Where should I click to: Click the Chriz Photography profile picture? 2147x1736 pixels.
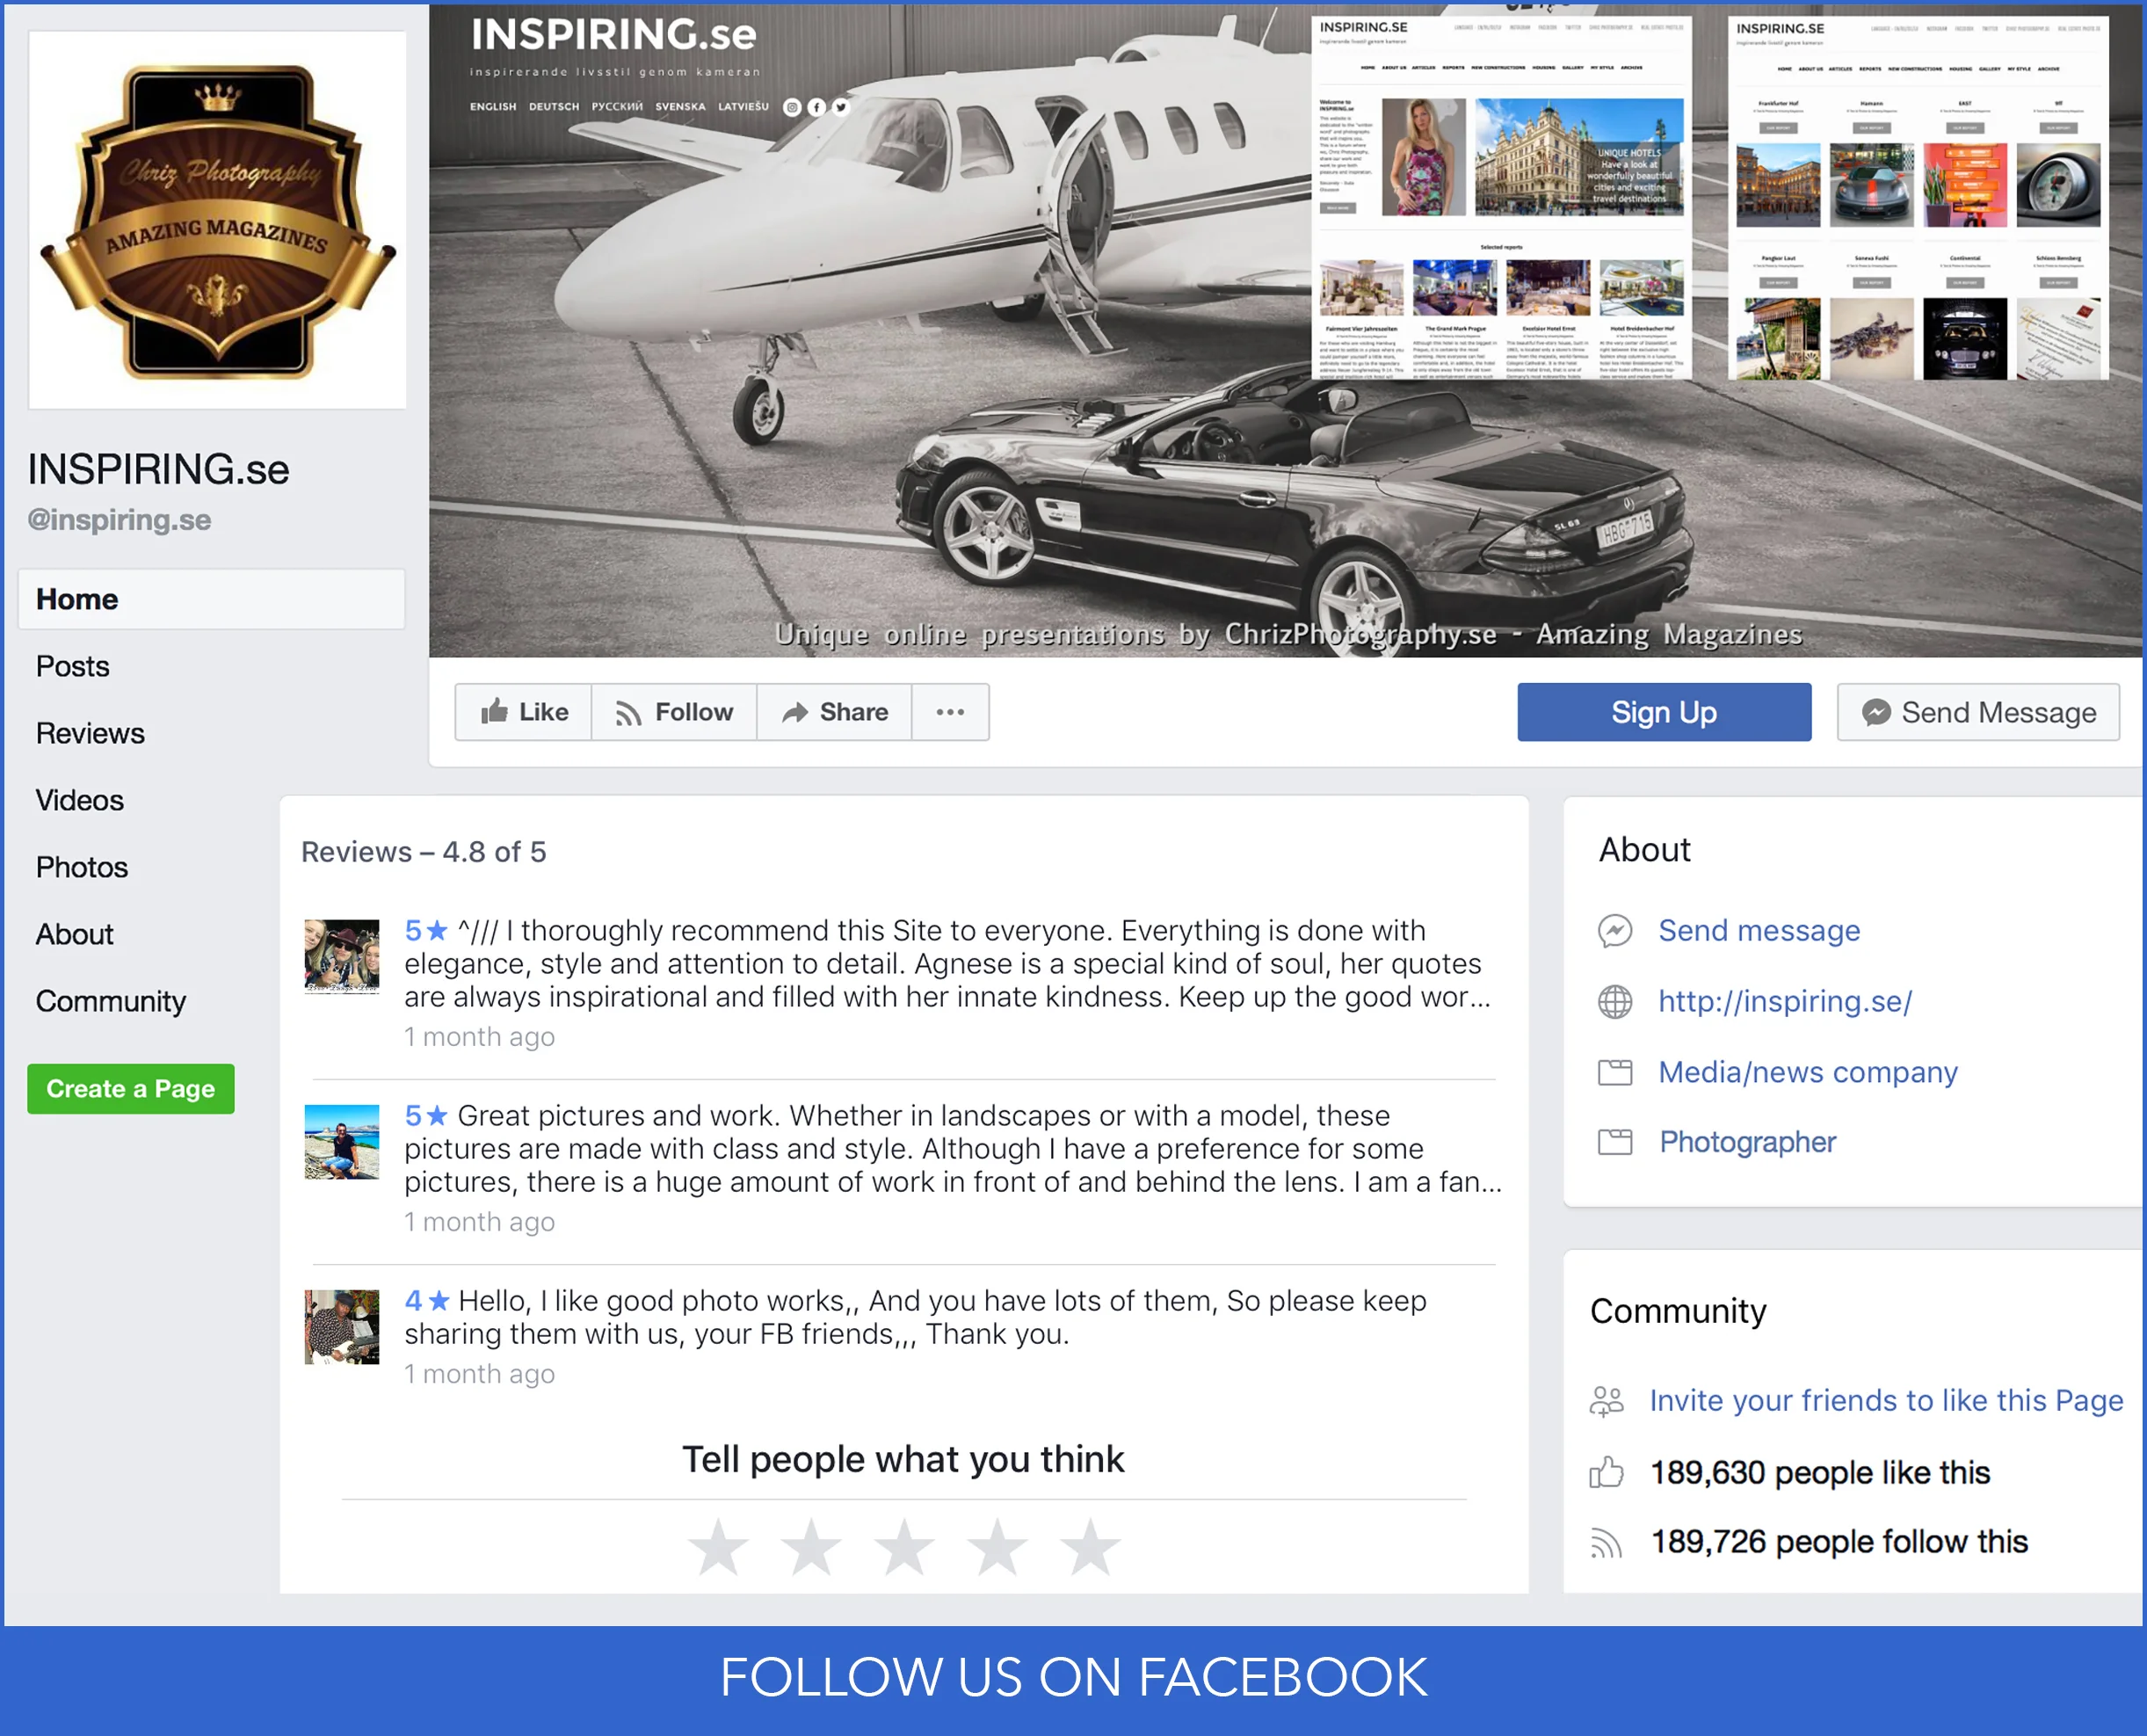point(217,220)
